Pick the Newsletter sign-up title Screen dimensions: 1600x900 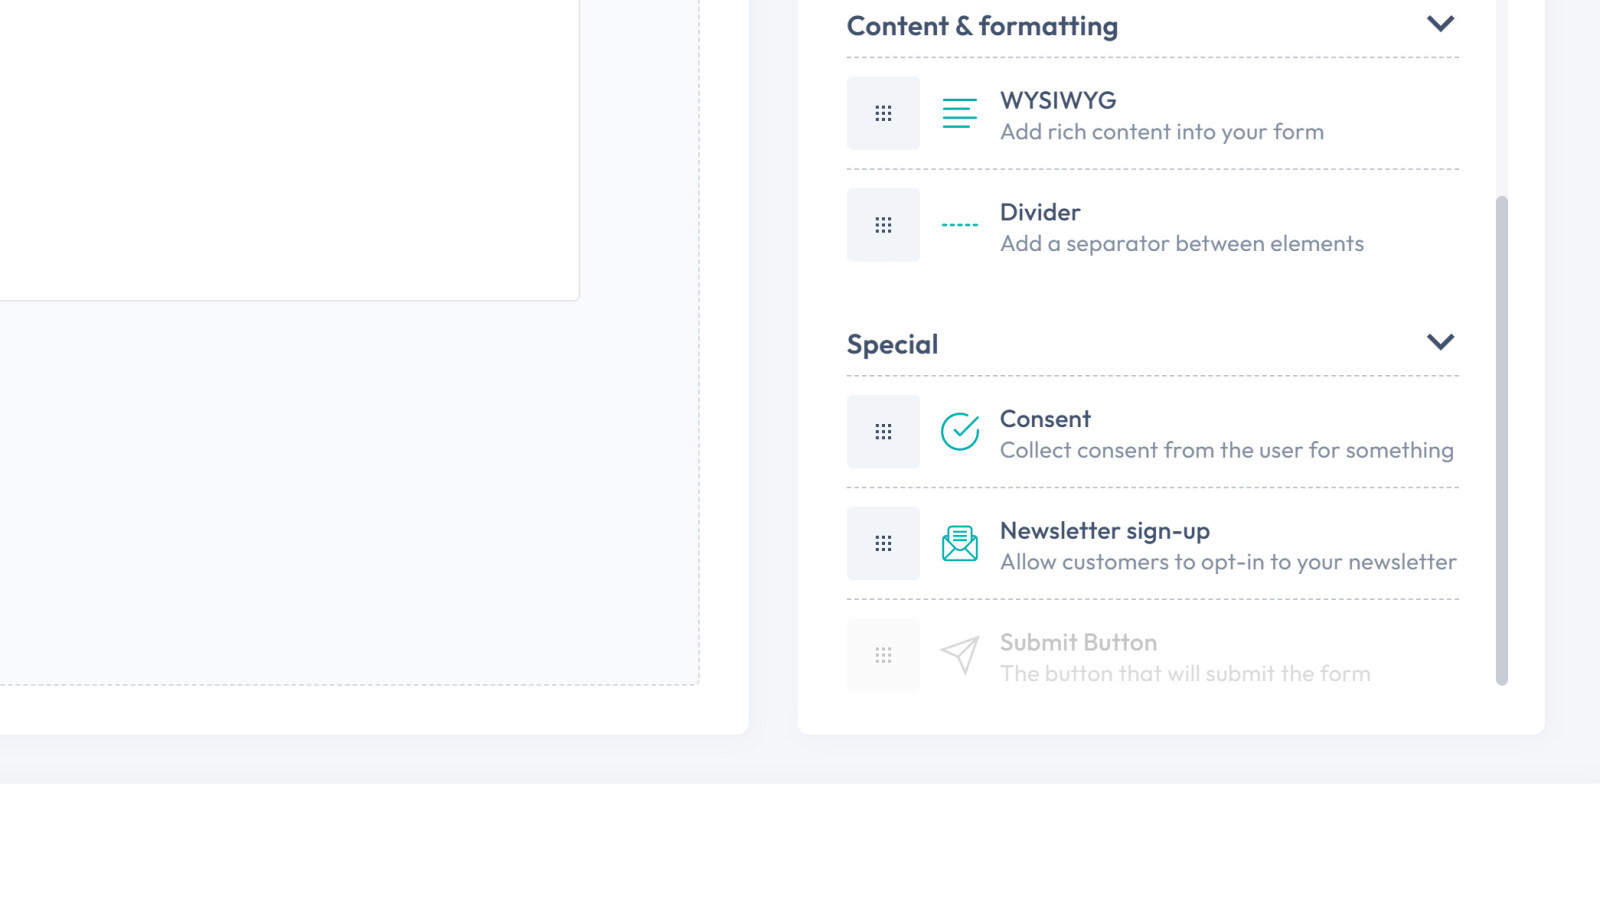(x=1104, y=531)
